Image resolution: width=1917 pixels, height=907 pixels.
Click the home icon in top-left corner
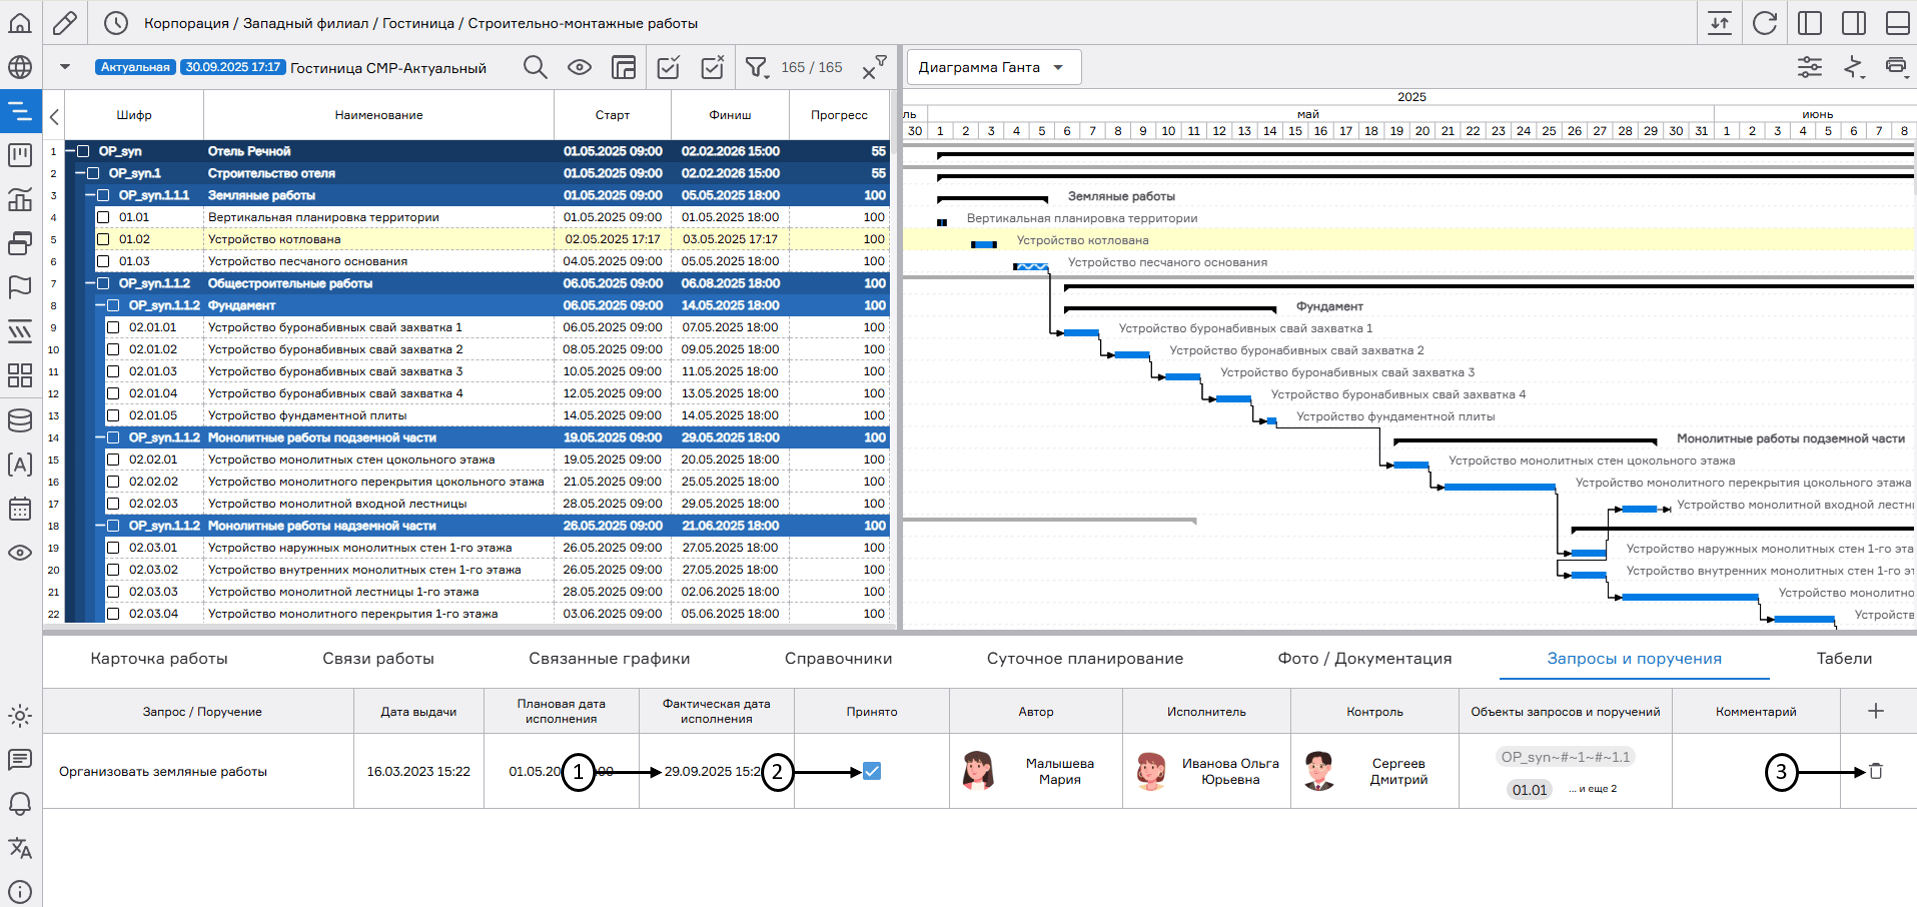20,23
